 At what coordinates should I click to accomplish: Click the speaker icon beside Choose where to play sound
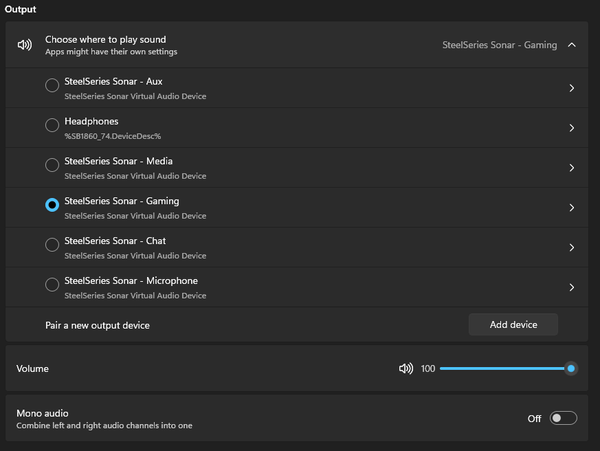pos(25,45)
